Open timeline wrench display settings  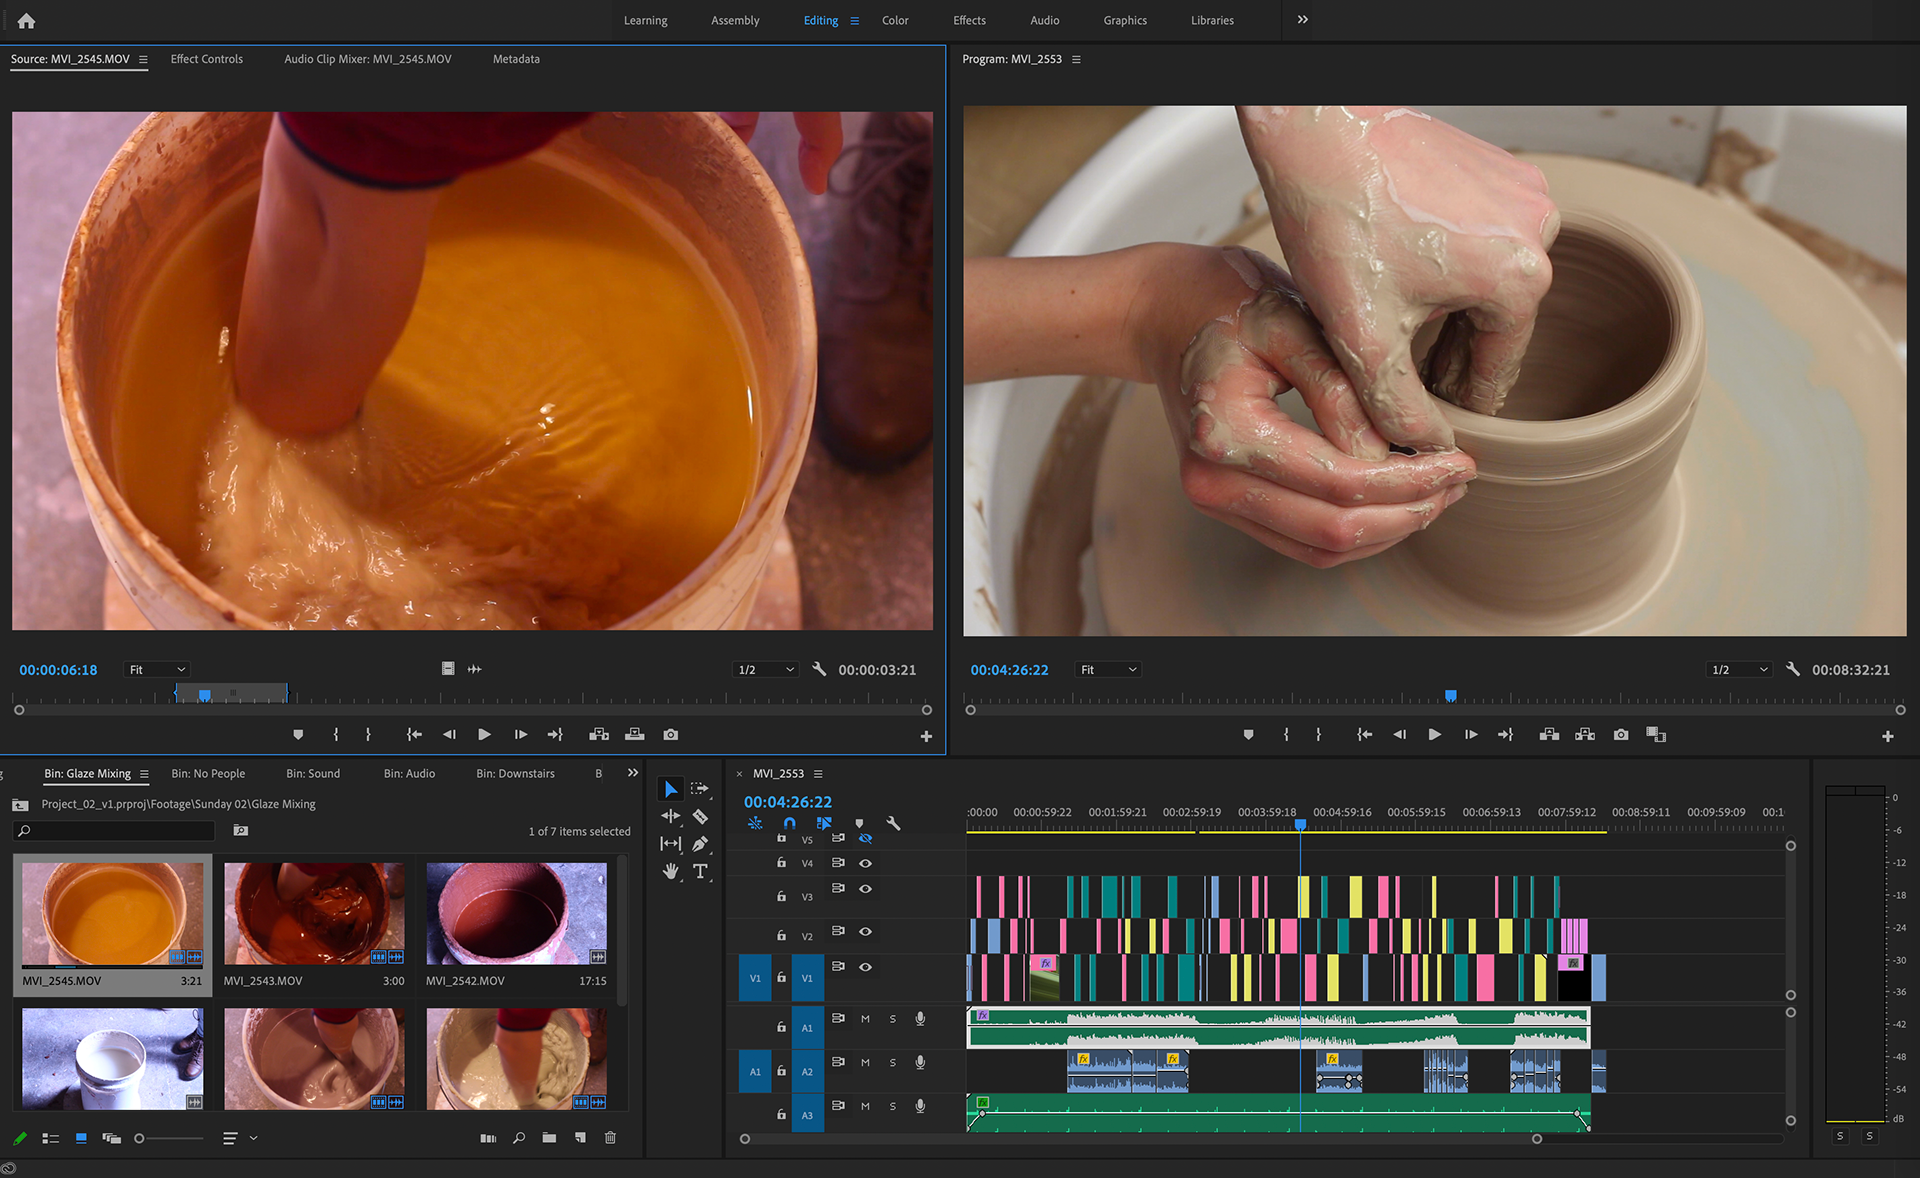[x=893, y=823]
